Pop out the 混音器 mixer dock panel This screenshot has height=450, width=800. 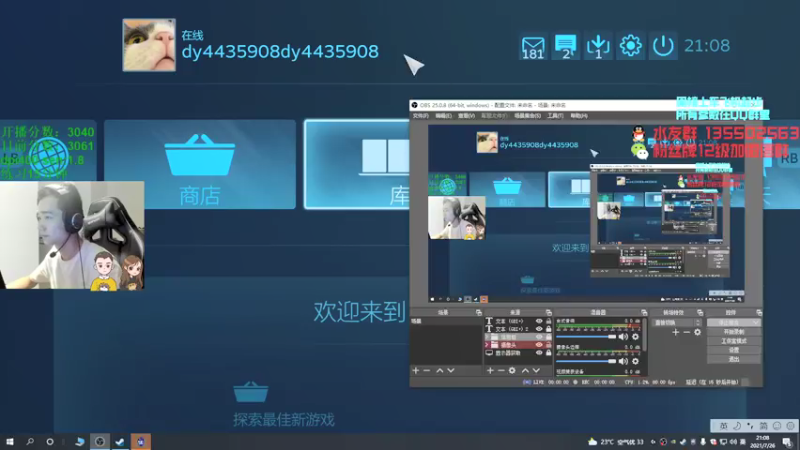[644, 312]
